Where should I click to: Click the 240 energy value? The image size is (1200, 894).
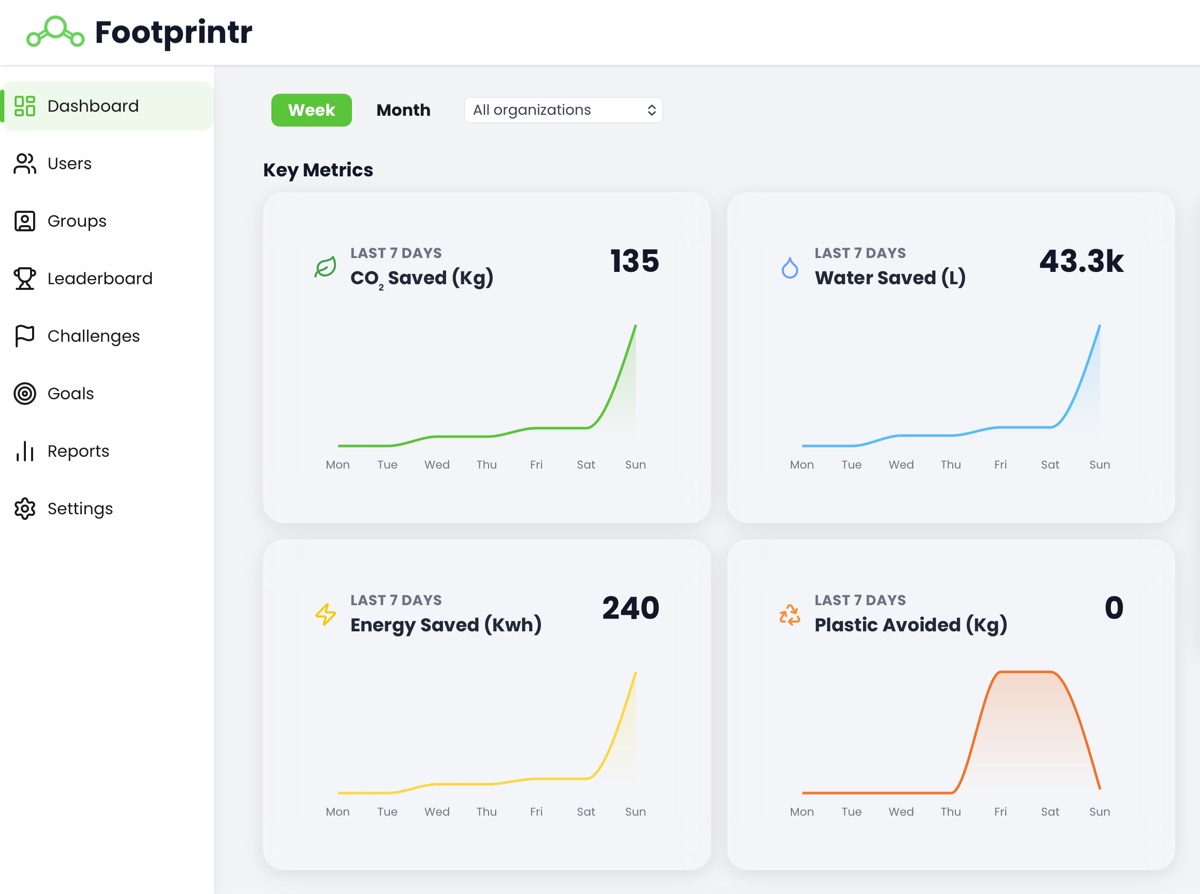coord(630,608)
